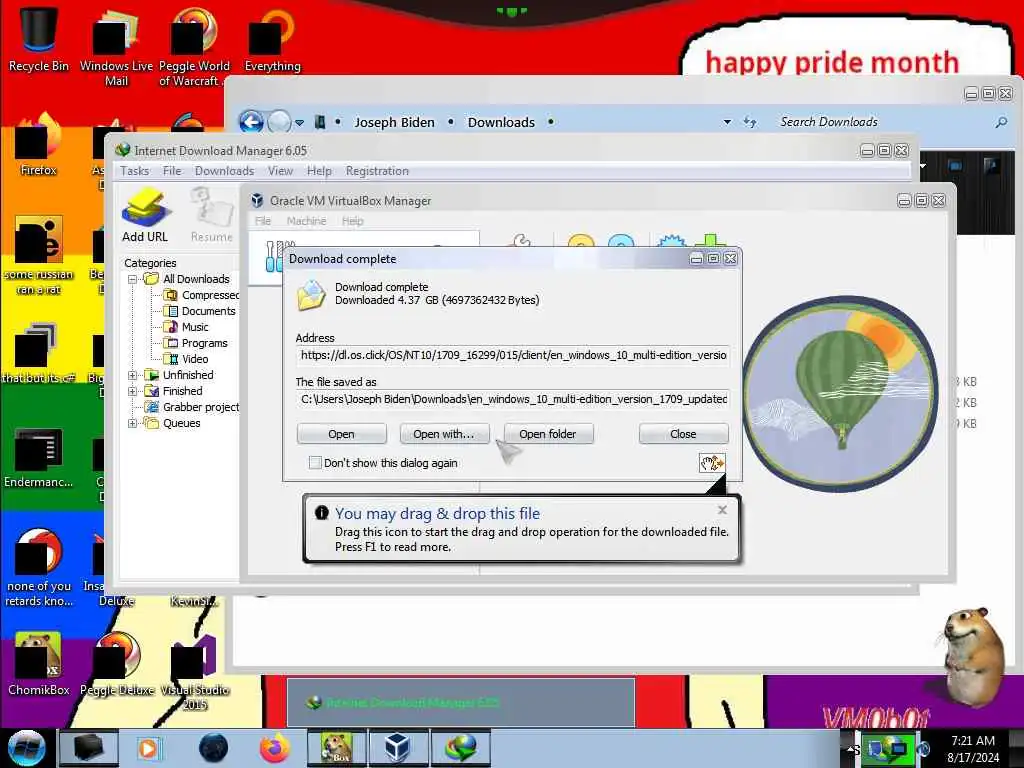Open the address bar history dropdown in Explorer
This screenshot has width=1024, height=768.
[x=727, y=122]
